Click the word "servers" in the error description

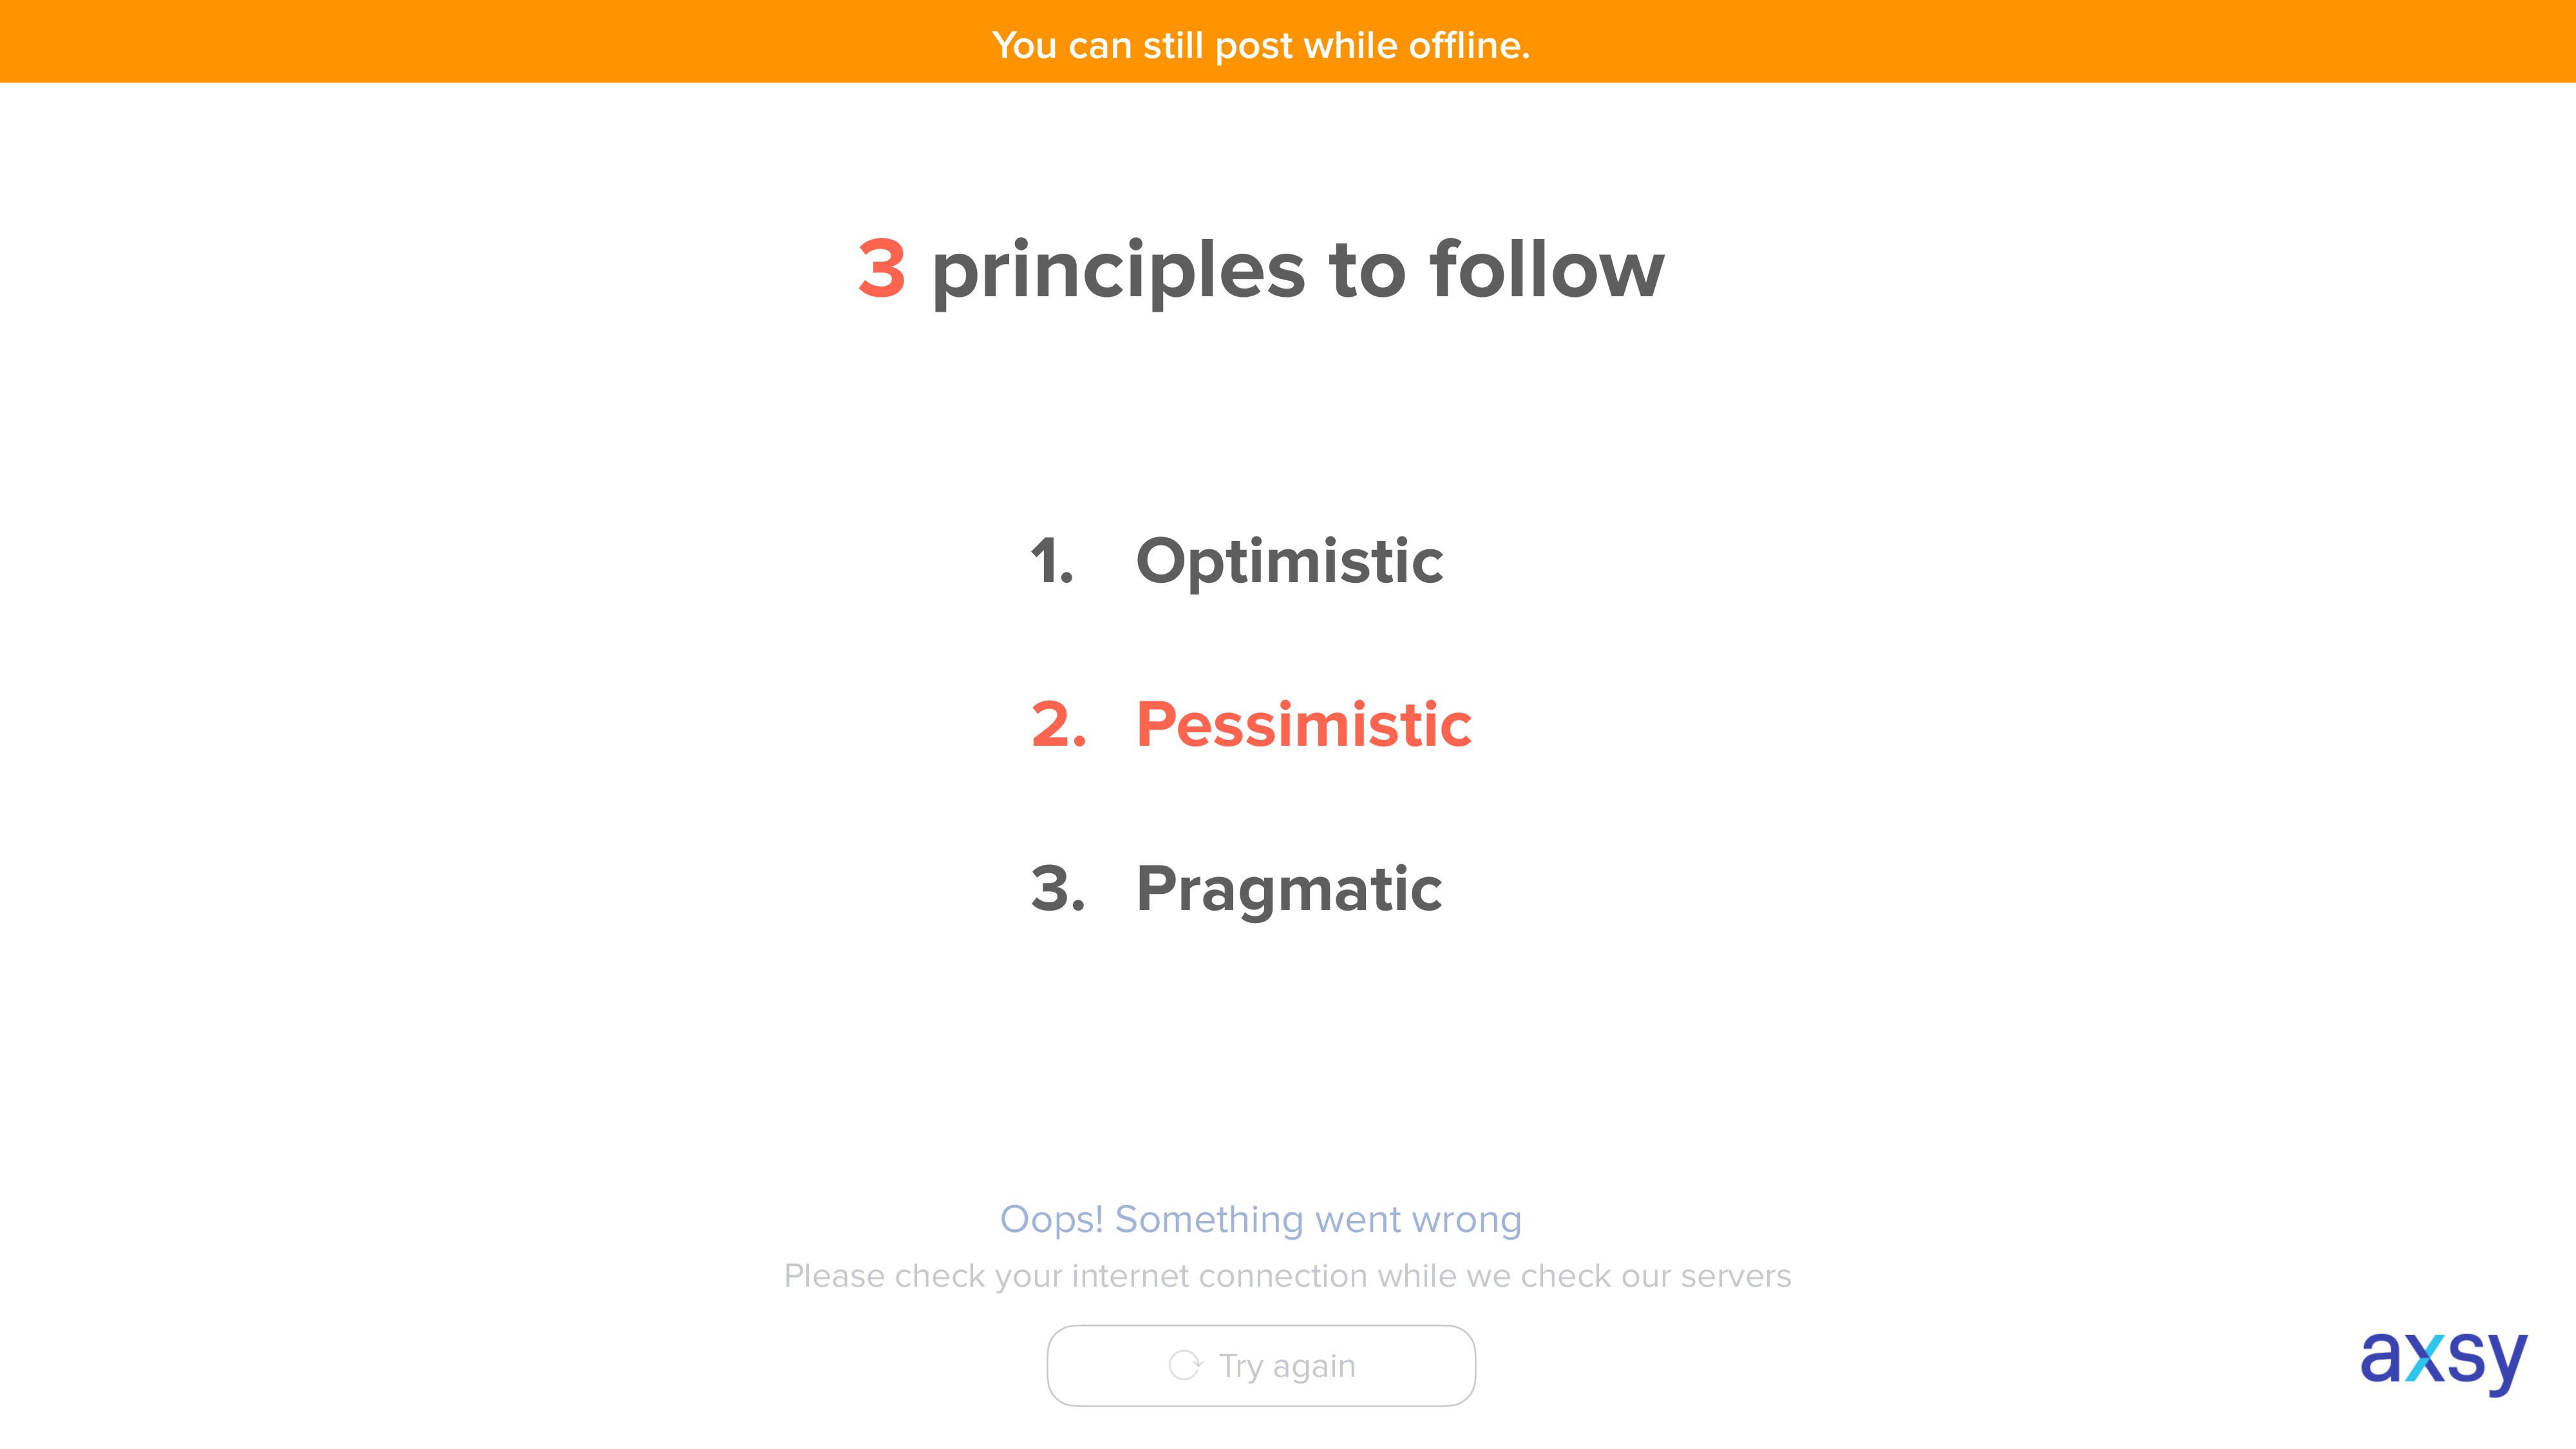click(1736, 1278)
